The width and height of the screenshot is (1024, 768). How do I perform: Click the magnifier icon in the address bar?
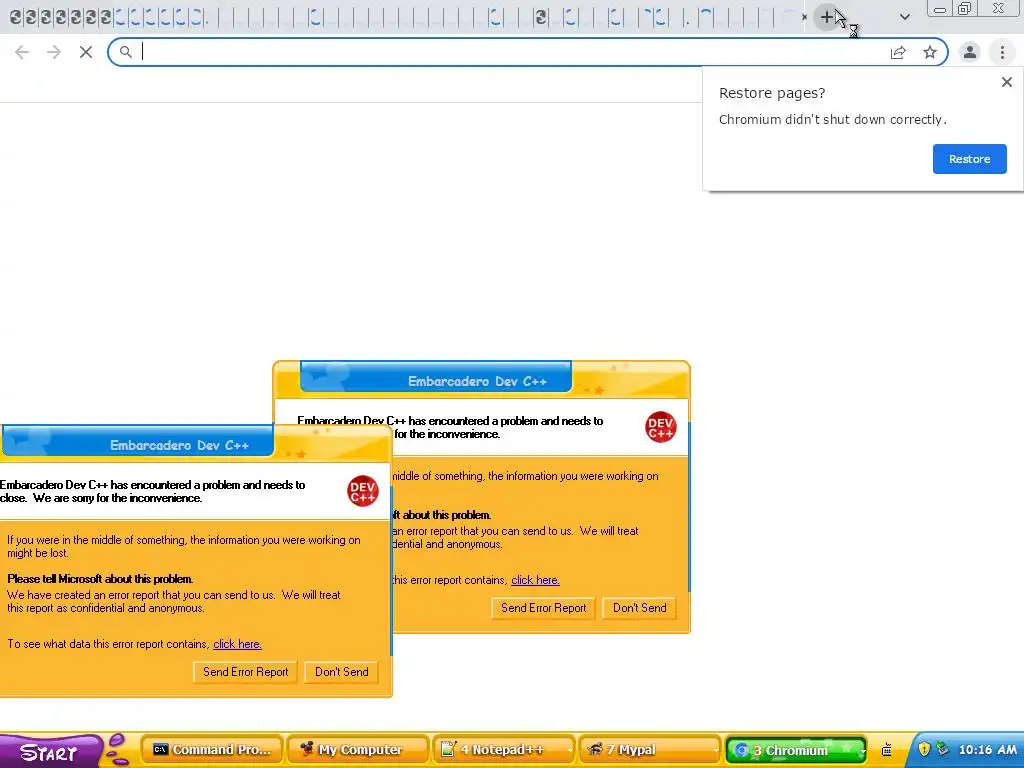click(125, 52)
